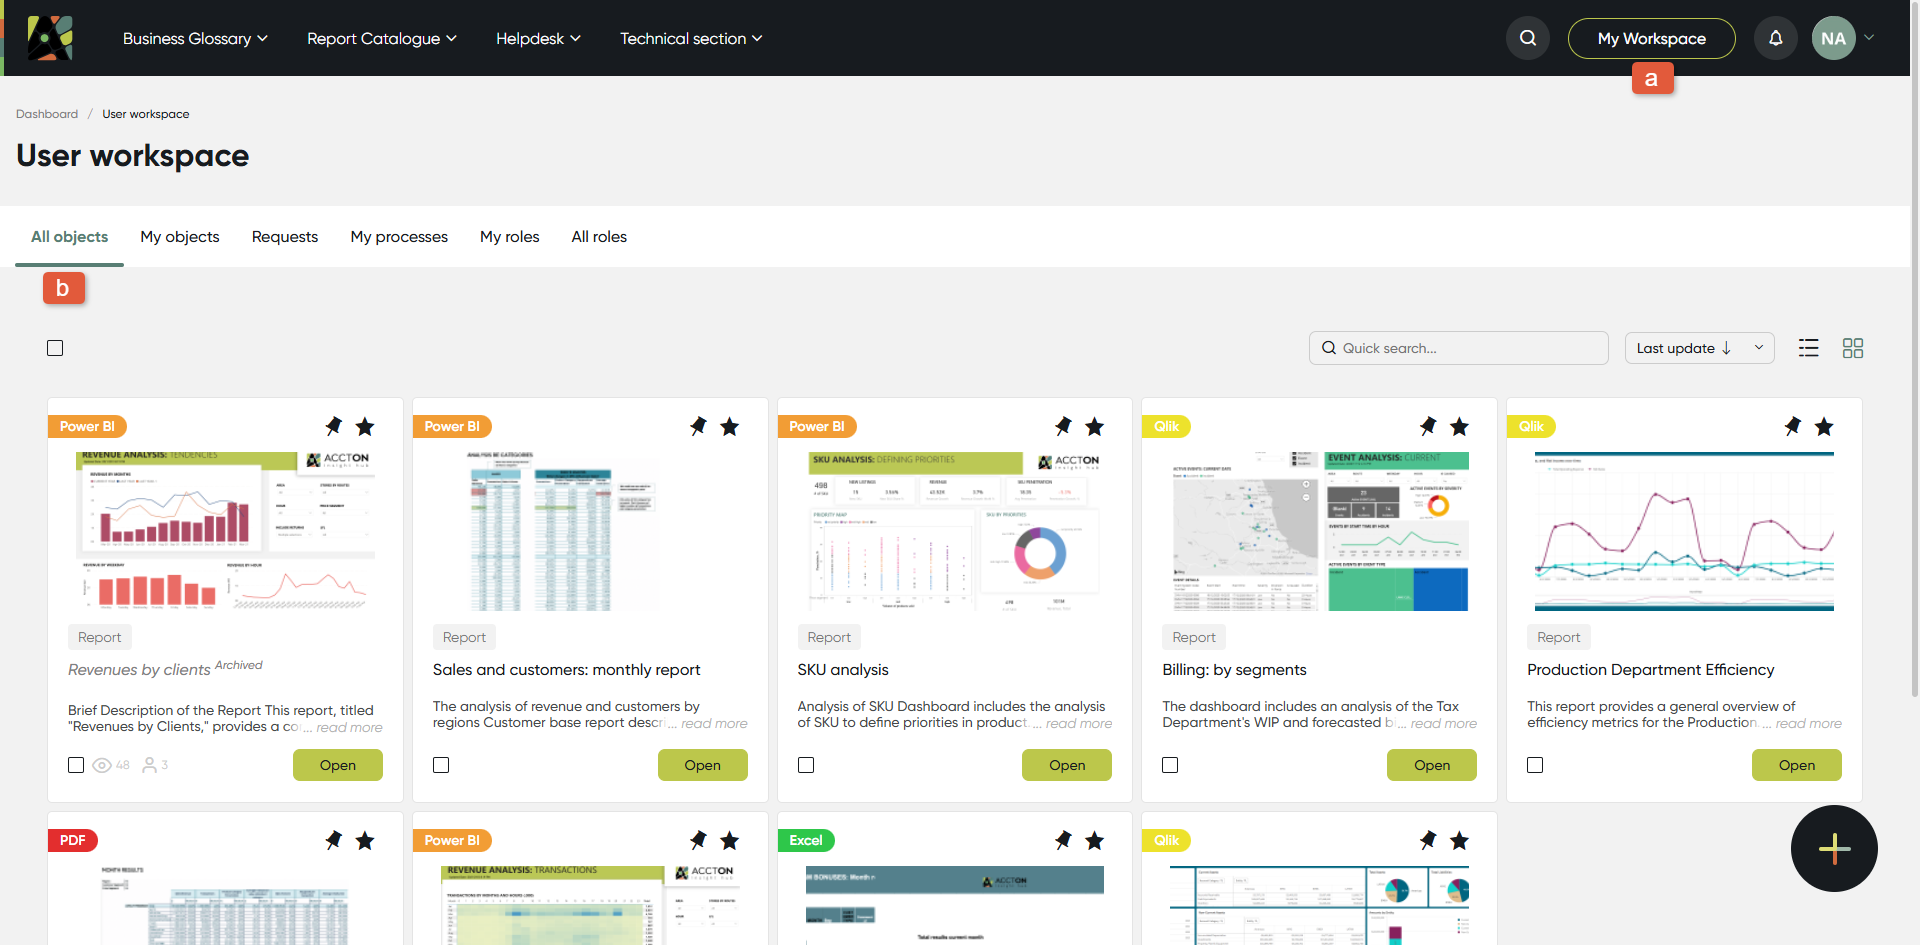Expand the Business Glossary menu
This screenshot has width=1920, height=945.
(195, 38)
